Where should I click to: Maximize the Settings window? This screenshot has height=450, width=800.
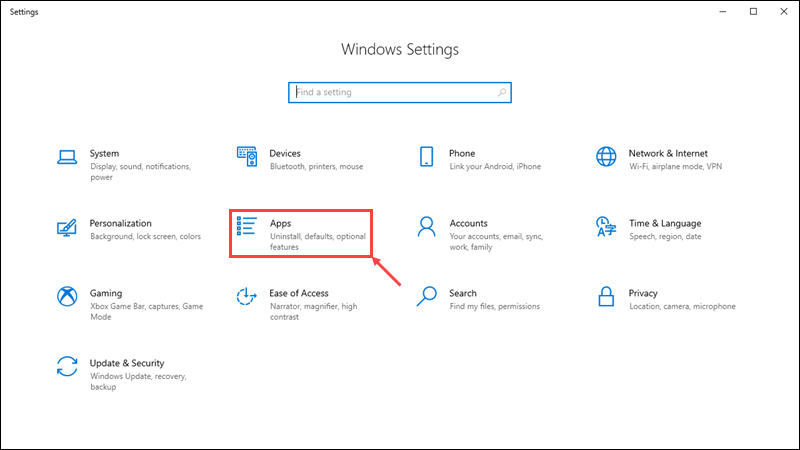(753, 11)
